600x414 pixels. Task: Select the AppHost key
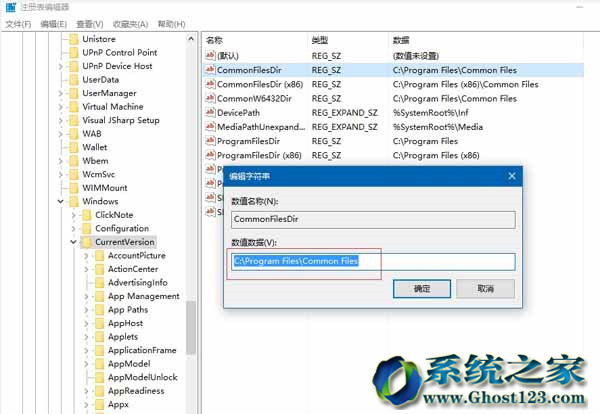[x=126, y=323]
